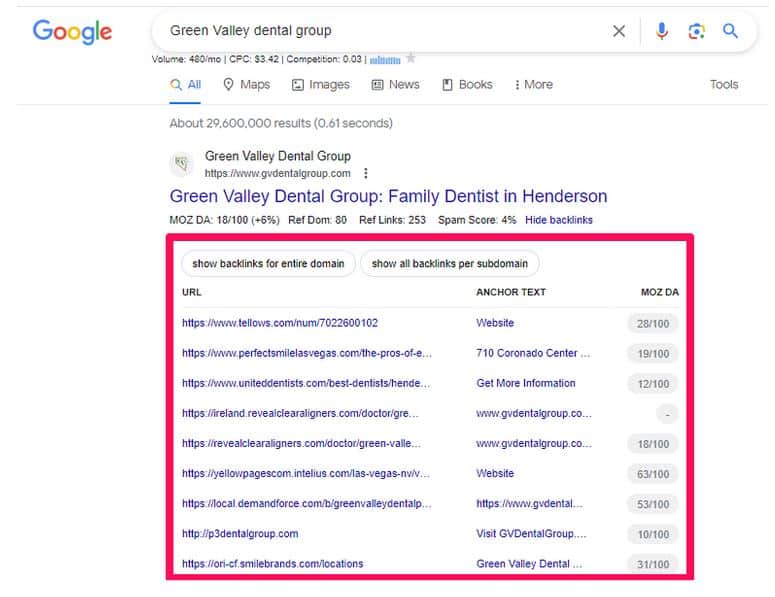Screen dimensions: 775x597
Task: Click the https://www.gvdental... anchor text
Action: pos(529,504)
